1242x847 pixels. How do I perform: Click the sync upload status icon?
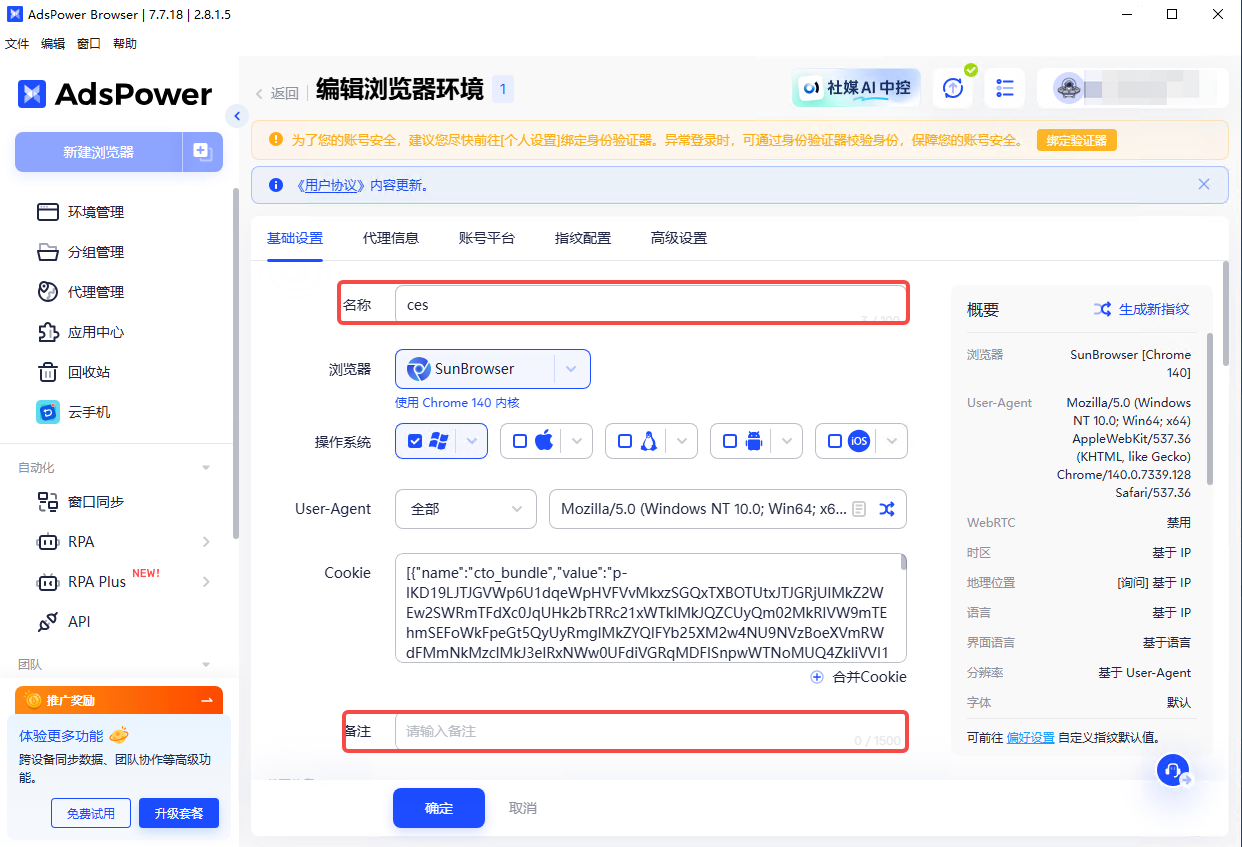click(953, 88)
